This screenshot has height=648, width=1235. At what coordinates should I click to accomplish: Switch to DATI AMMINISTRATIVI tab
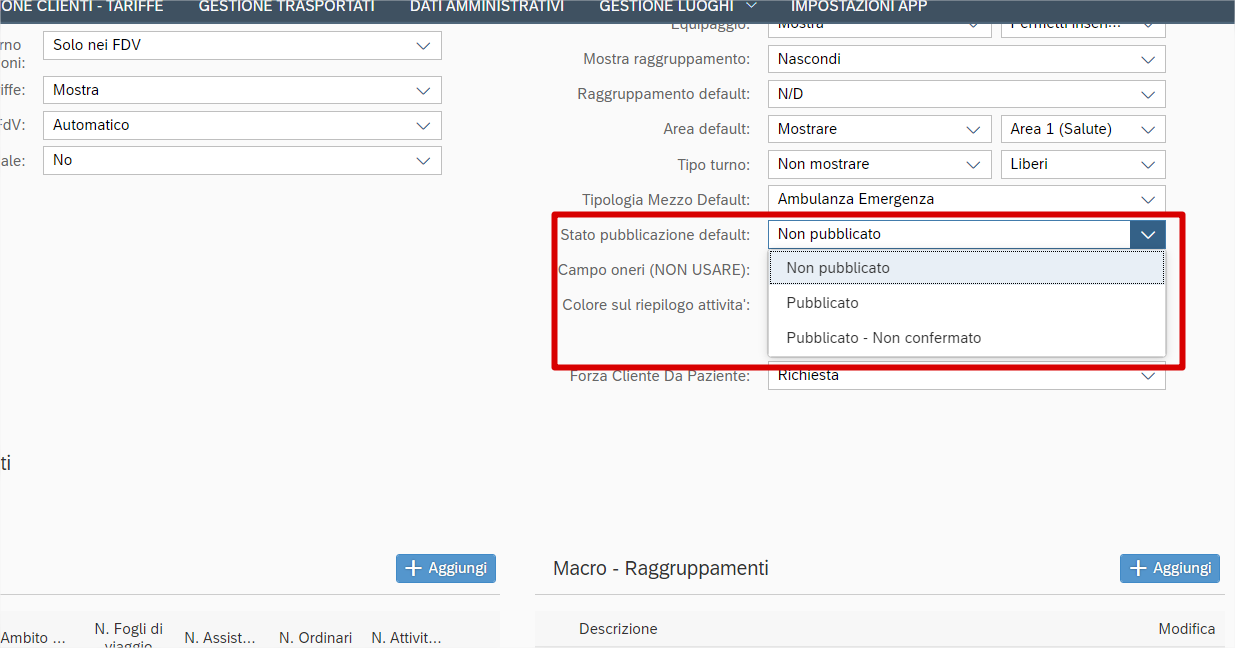pyautogui.click(x=486, y=7)
